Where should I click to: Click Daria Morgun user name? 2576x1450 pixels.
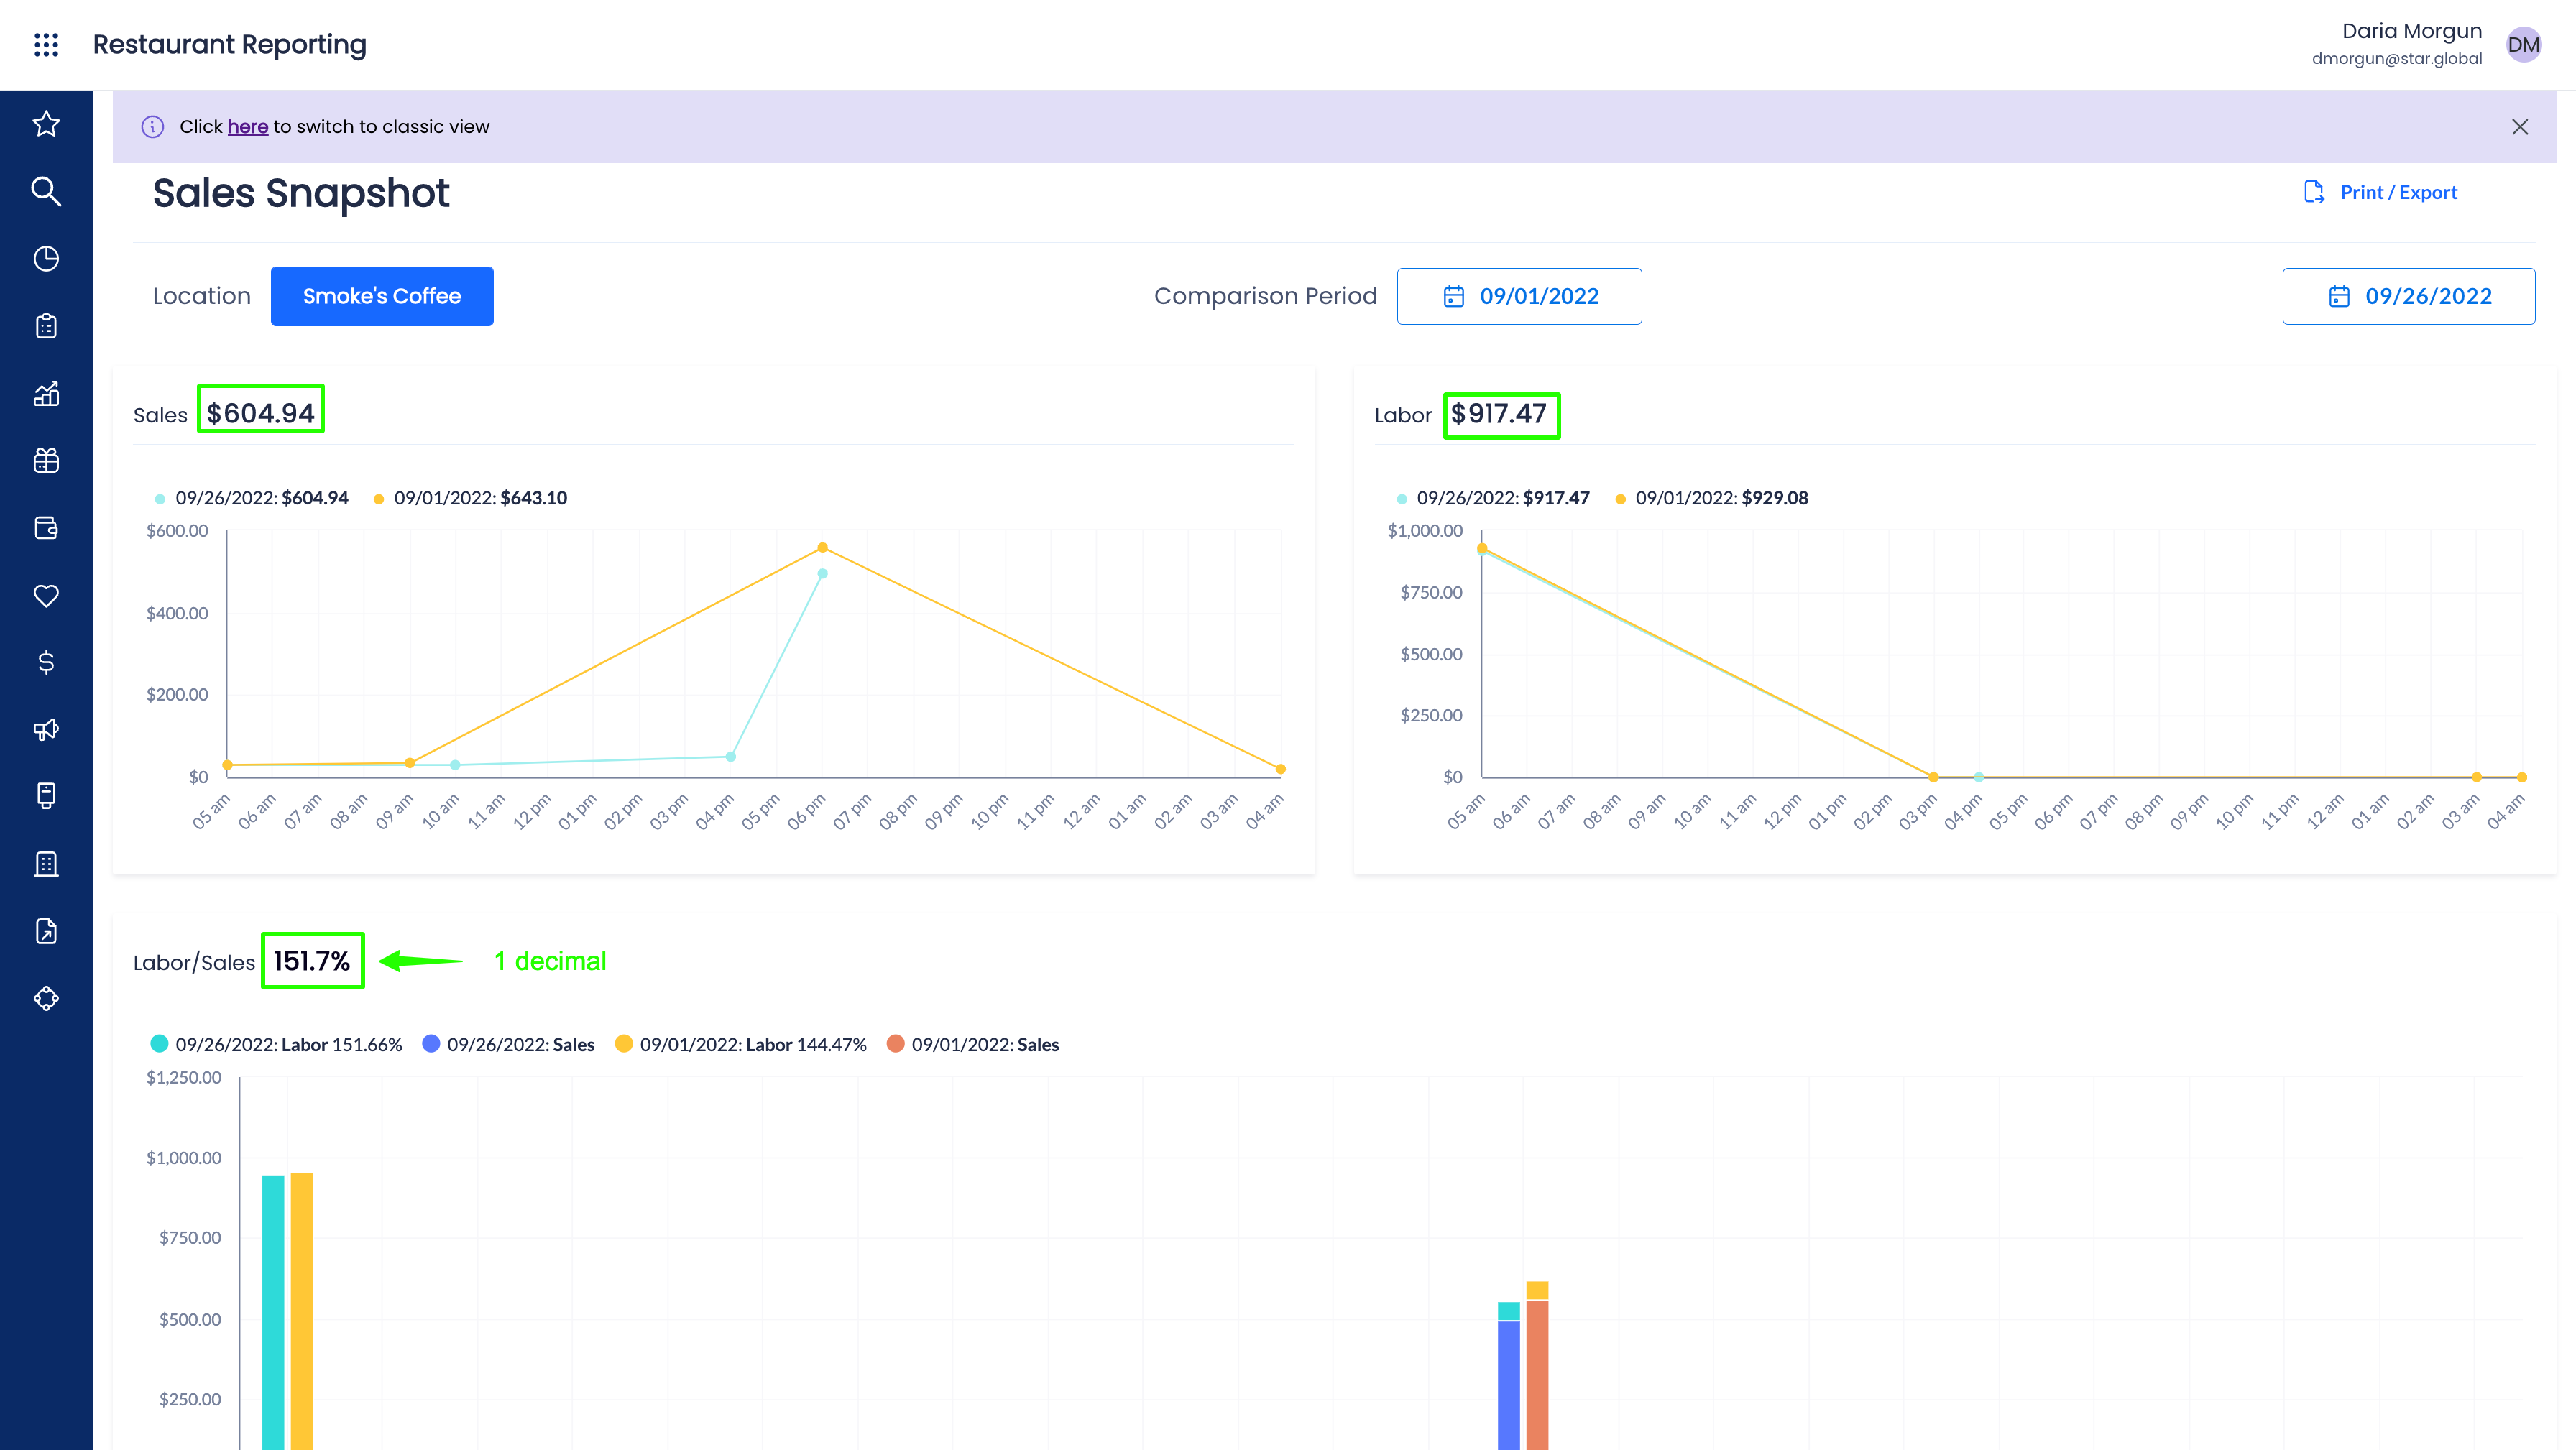coord(2412,31)
